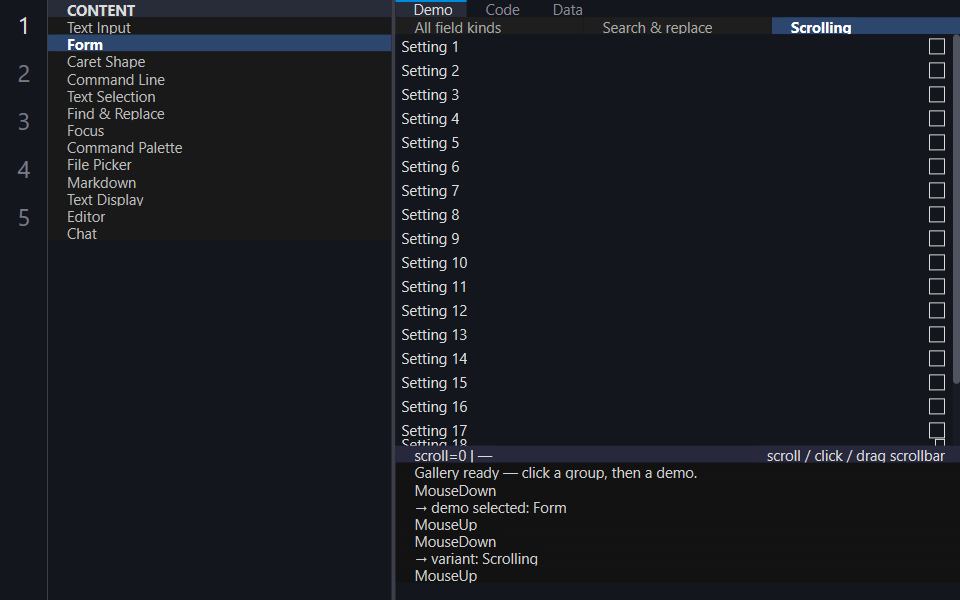Select the All field kinds variant tab
This screenshot has height=600, width=960.
point(489,27)
